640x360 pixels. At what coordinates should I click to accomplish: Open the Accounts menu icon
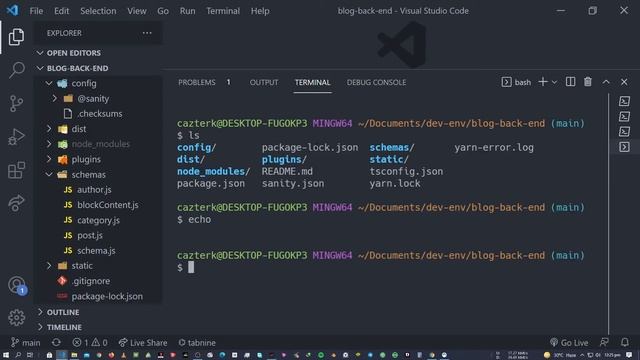coord(16,284)
